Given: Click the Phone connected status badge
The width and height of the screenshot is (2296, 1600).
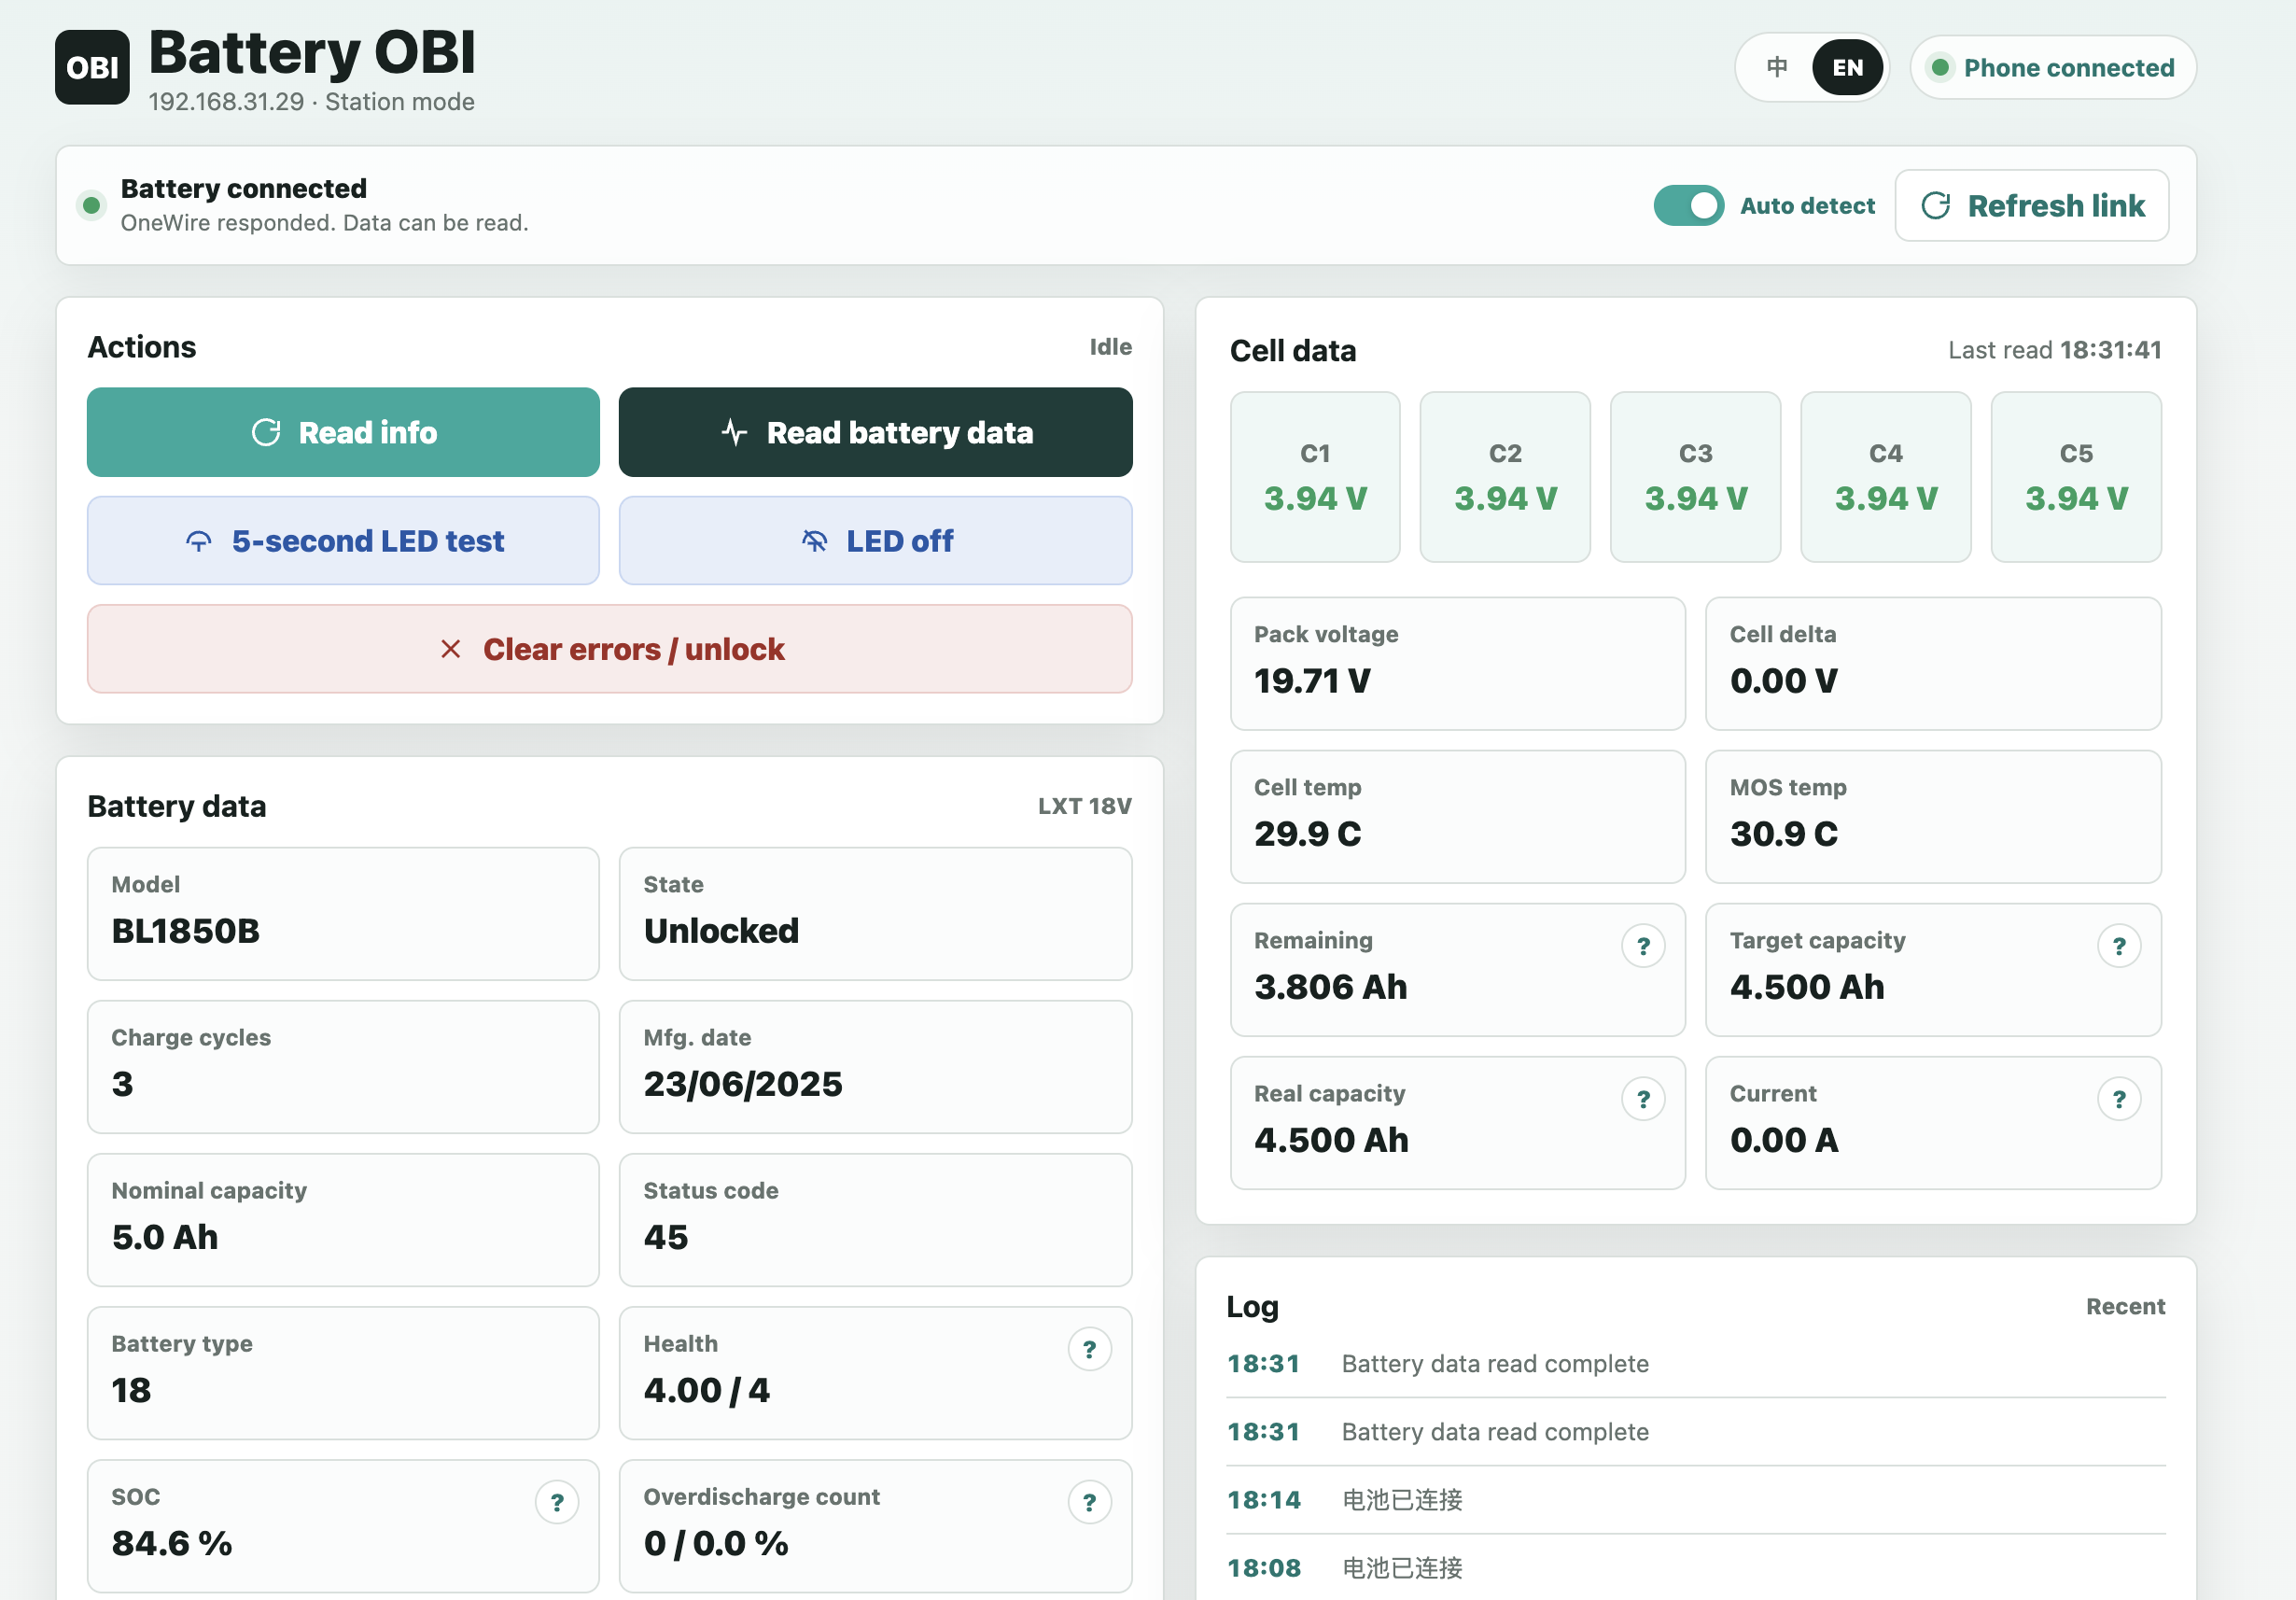Looking at the screenshot, I should click(2053, 67).
